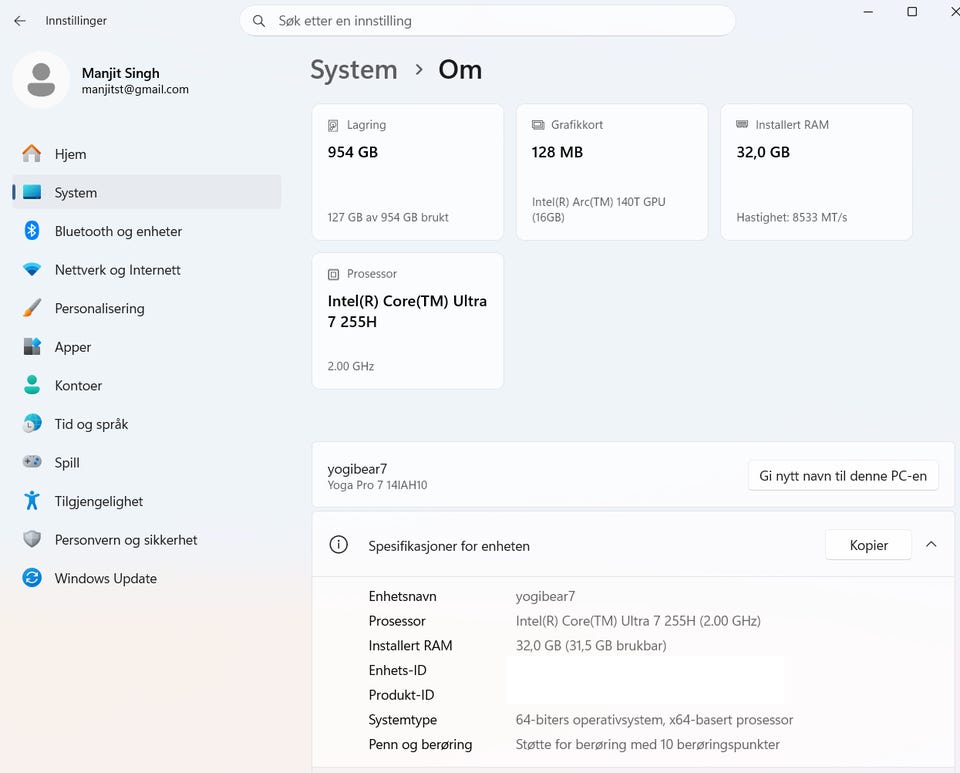Click the Spill gamepad icon
Screen dimensions: 960x773
pyautogui.click(x=32, y=461)
